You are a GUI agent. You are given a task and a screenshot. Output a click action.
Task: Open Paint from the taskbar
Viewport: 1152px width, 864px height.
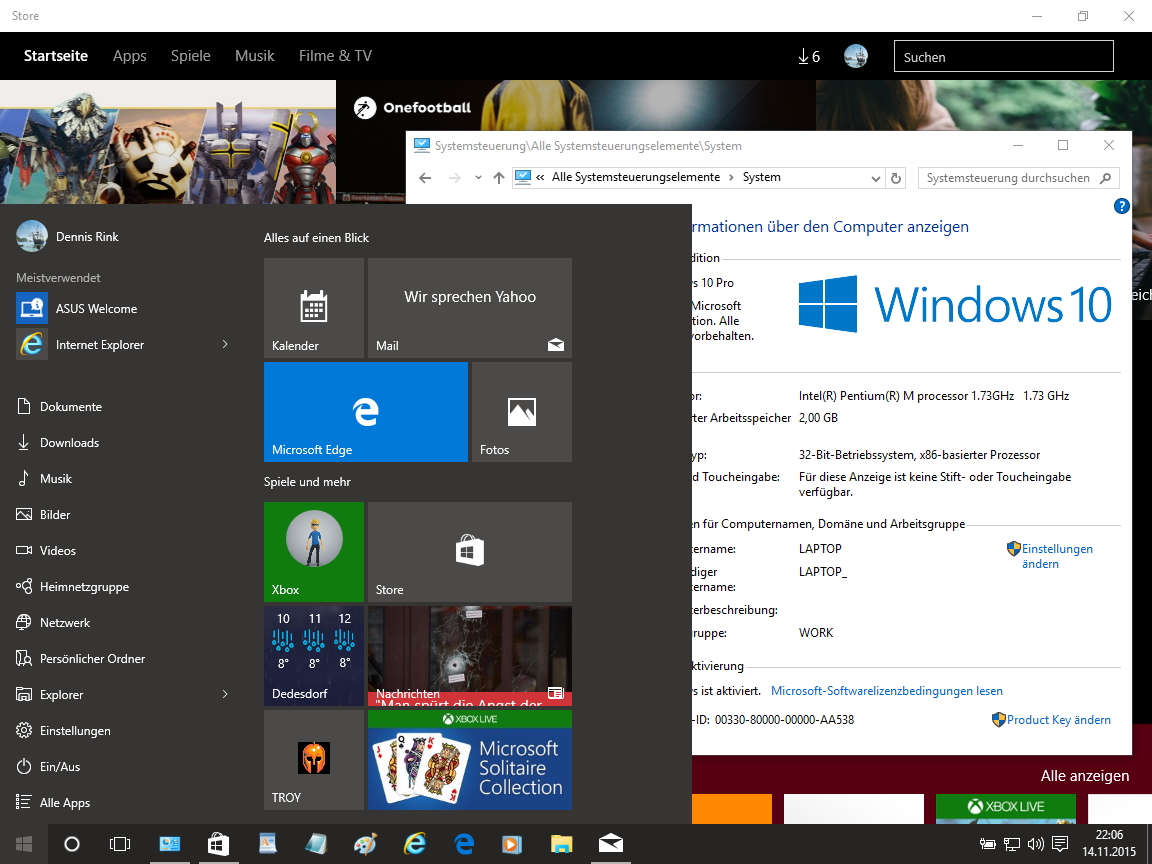tap(365, 844)
